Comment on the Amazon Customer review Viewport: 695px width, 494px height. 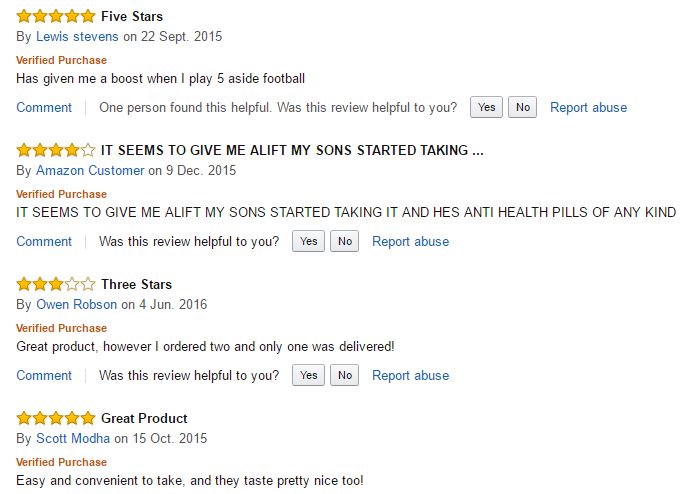44,241
